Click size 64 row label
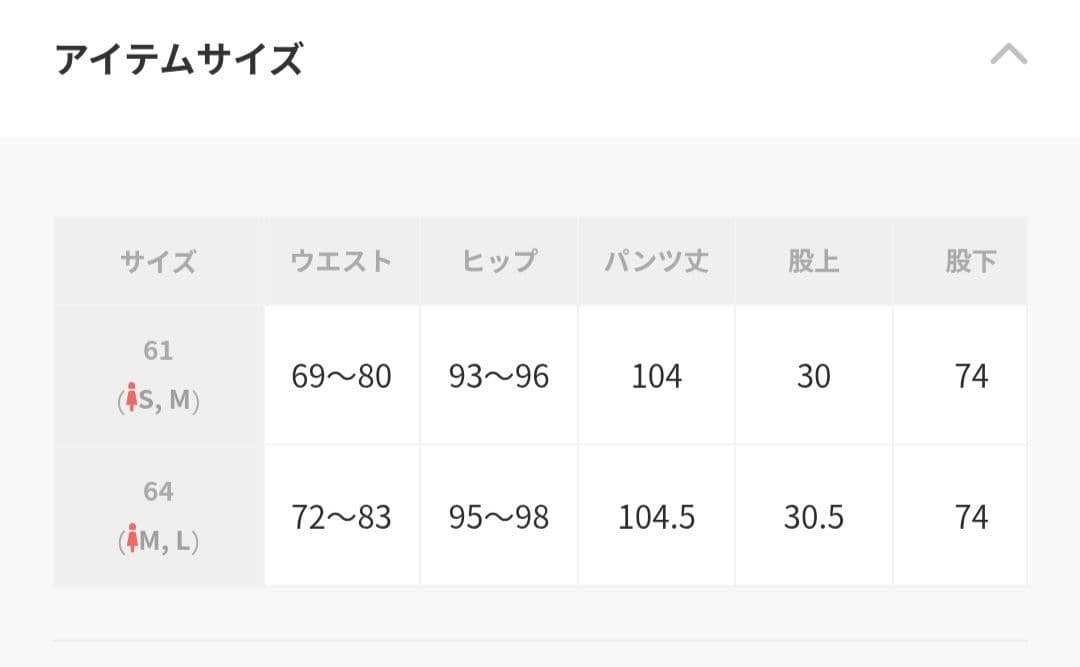Screen dimensions: 1080x667 tap(158, 516)
